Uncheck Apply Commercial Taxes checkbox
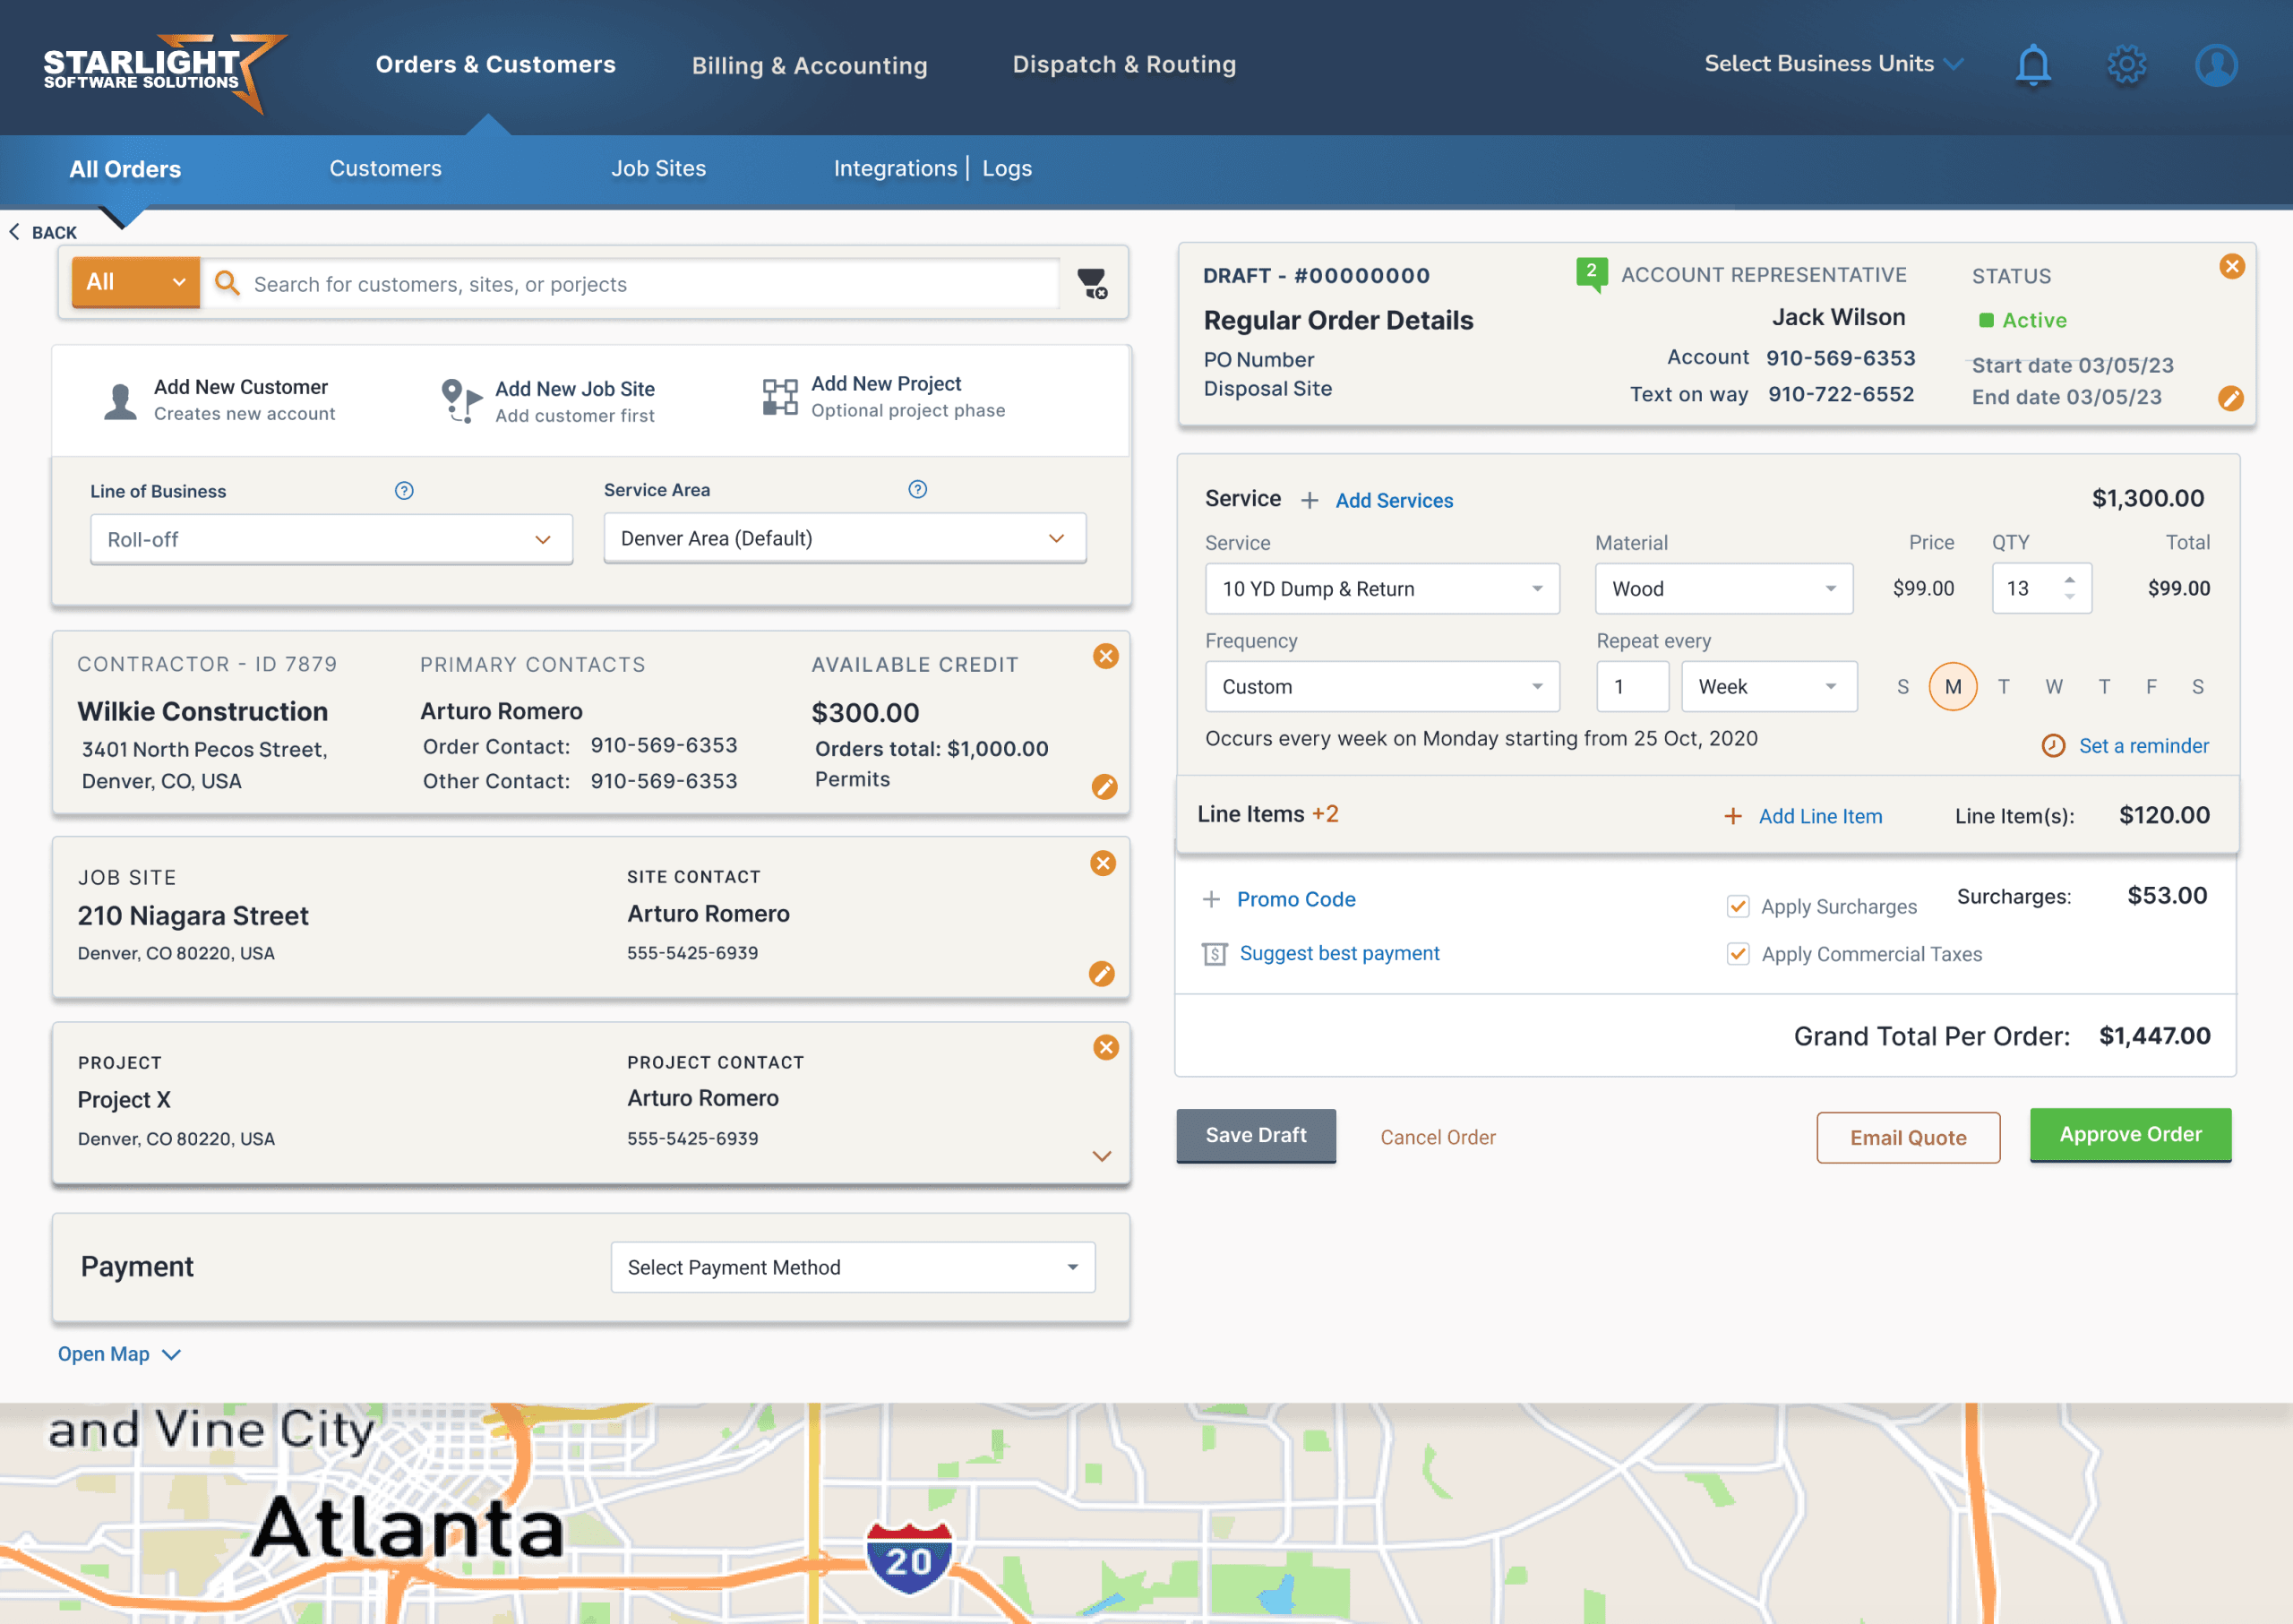Image resolution: width=2293 pixels, height=1624 pixels. click(x=1738, y=954)
